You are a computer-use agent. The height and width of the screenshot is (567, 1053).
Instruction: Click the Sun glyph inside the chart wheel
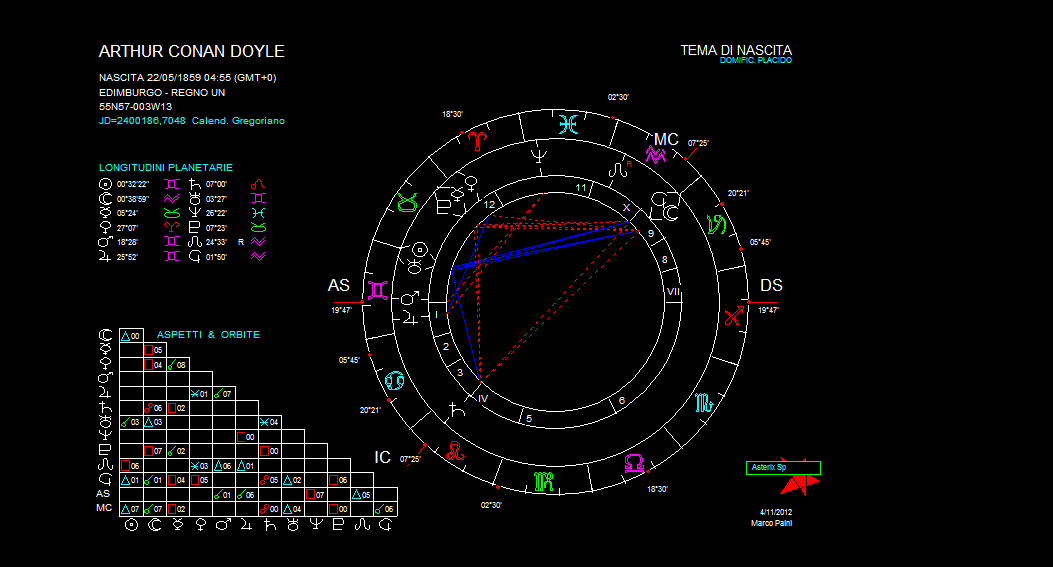tap(420, 250)
